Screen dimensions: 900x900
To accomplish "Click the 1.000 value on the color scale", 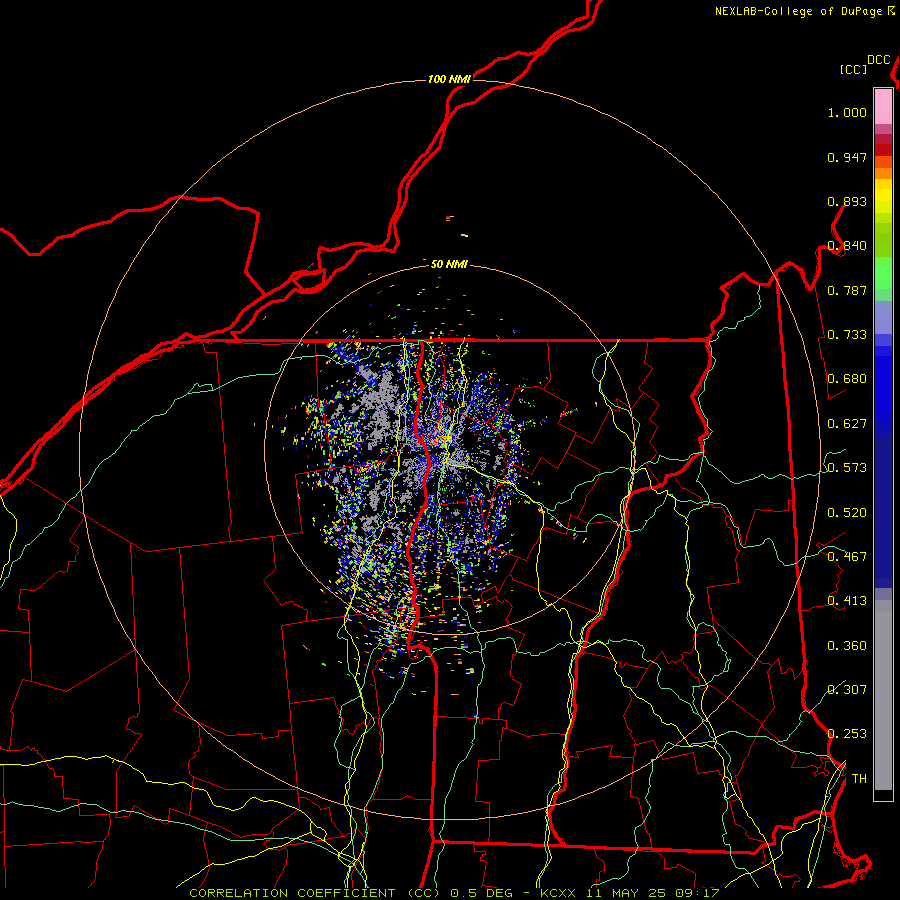I will click(x=847, y=112).
